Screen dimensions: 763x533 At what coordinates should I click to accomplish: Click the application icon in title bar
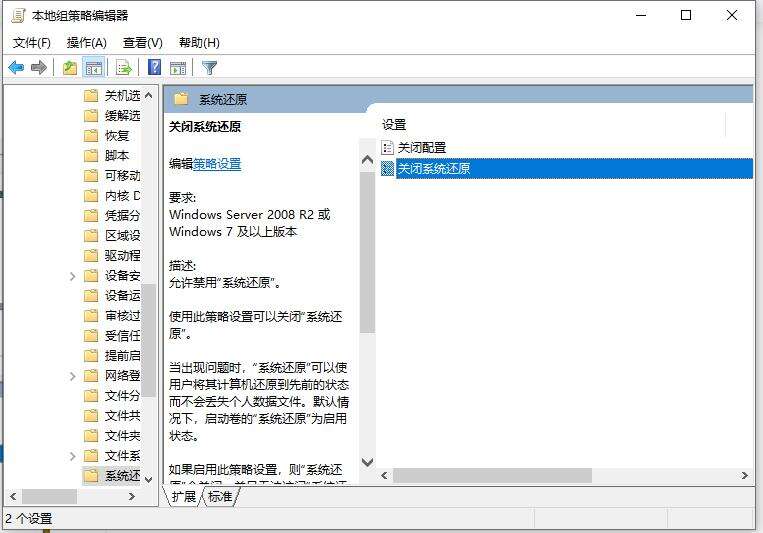18,16
